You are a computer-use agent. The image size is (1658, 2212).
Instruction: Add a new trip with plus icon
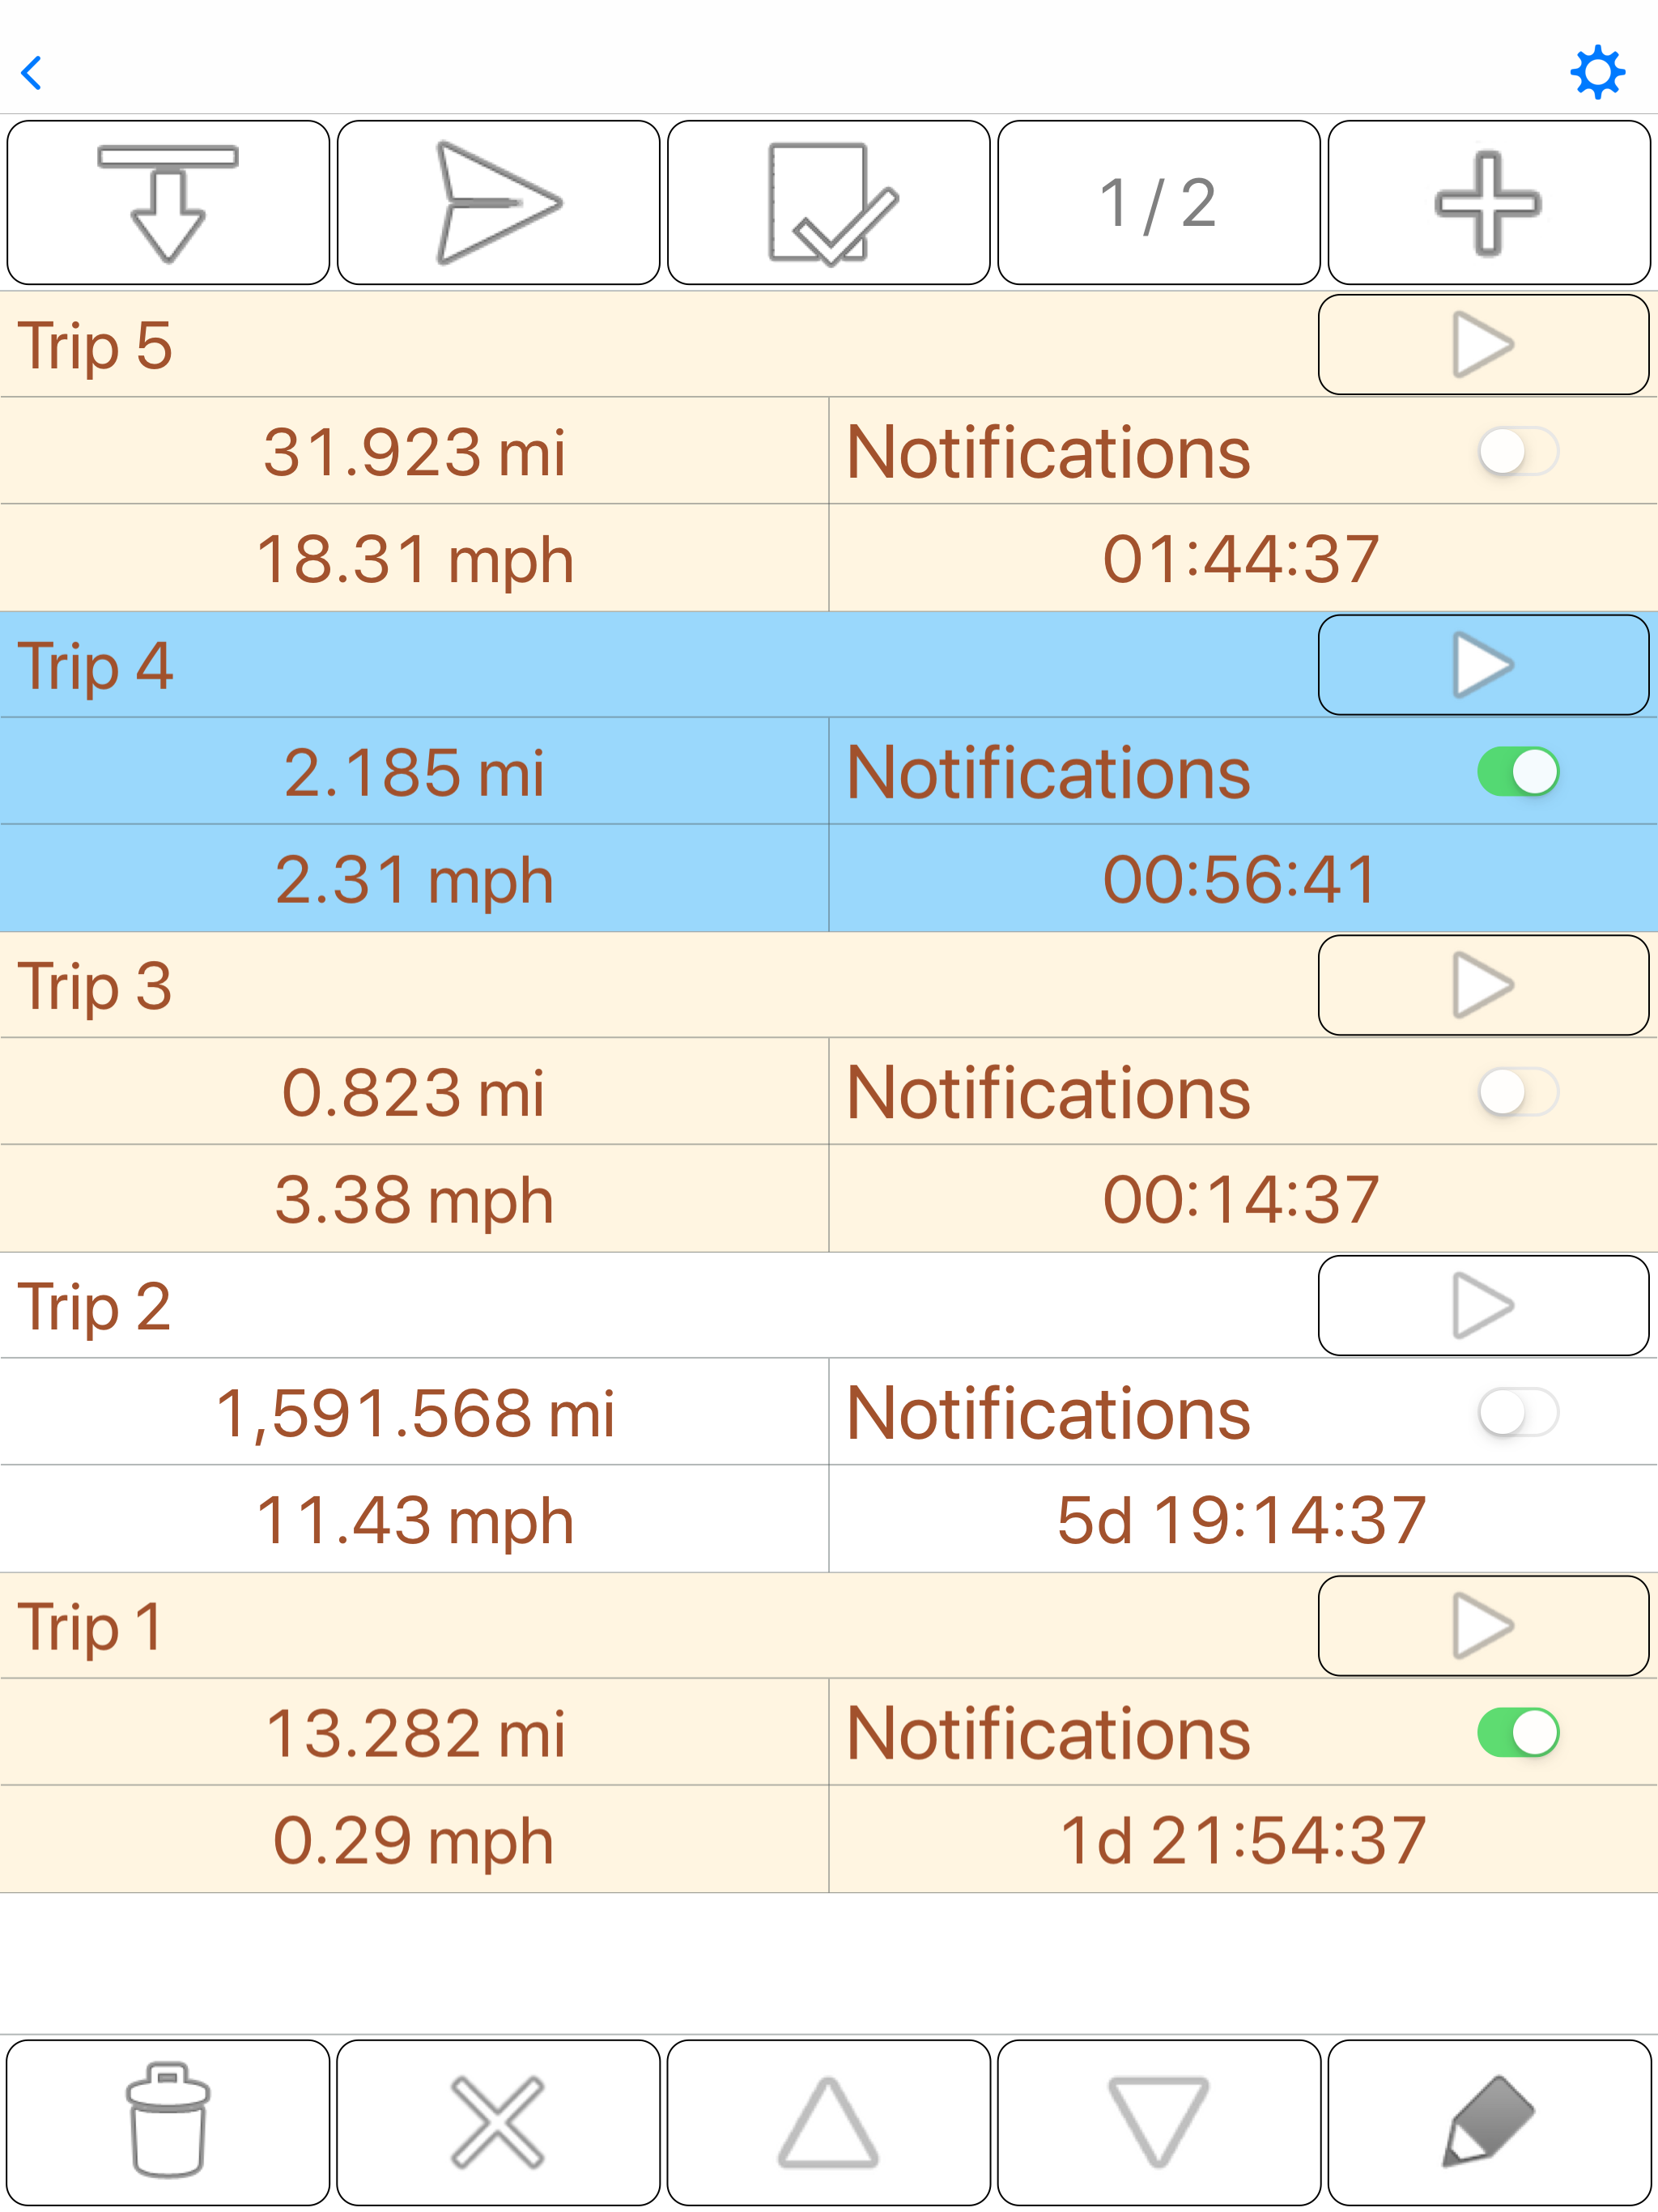tap(1488, 203)
